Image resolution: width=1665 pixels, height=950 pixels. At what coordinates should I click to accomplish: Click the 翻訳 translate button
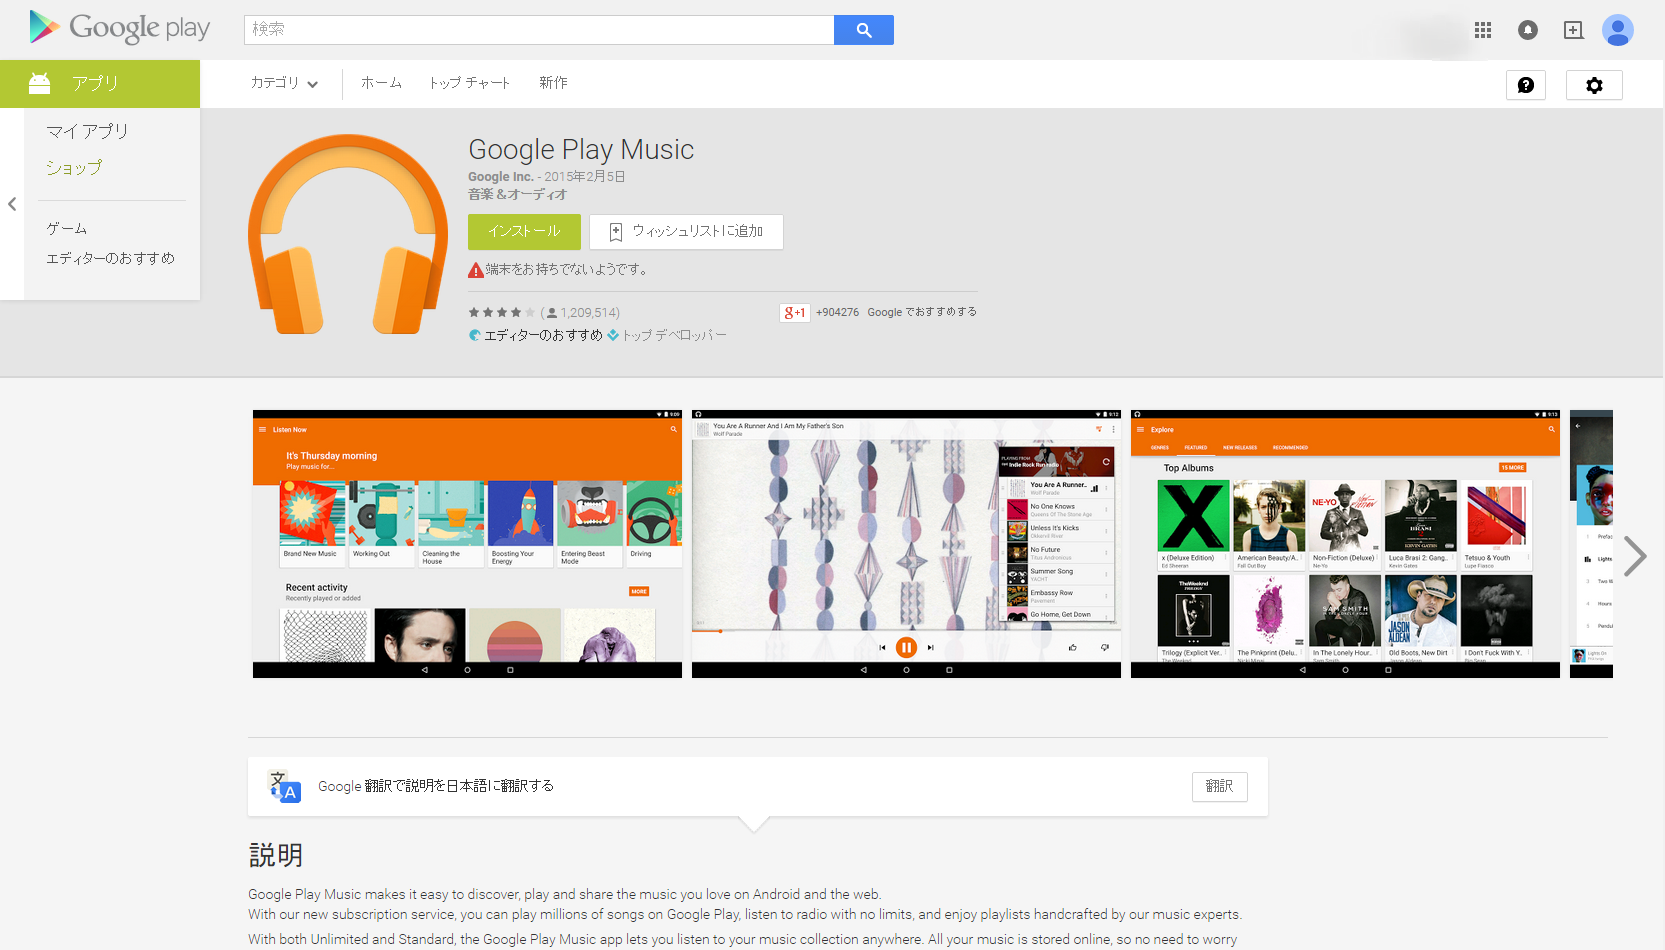1219,786
